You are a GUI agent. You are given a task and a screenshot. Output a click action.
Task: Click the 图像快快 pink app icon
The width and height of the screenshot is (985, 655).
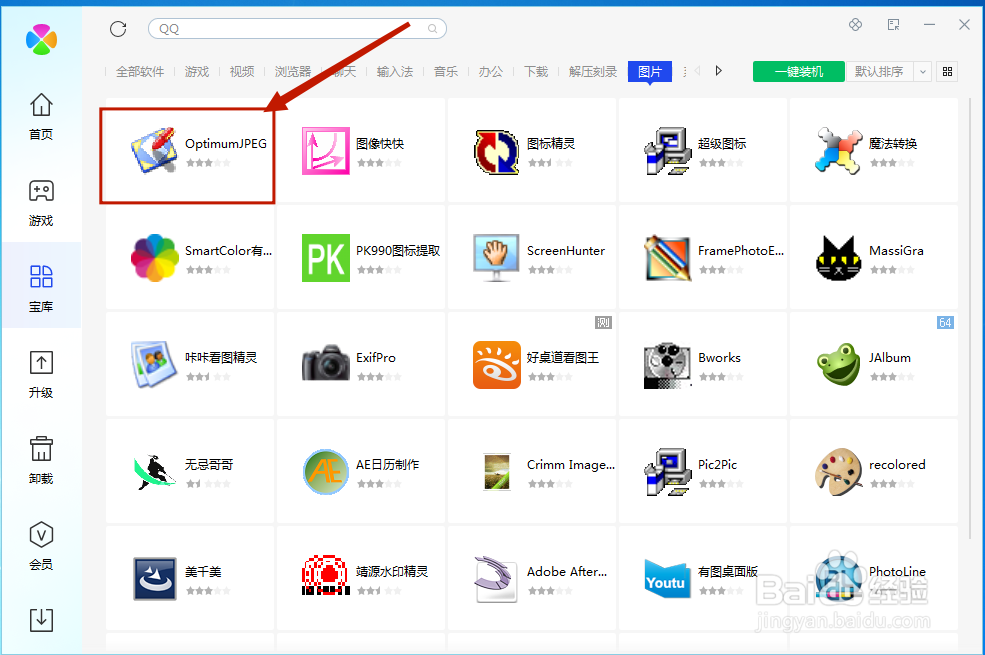click(325, 151)
